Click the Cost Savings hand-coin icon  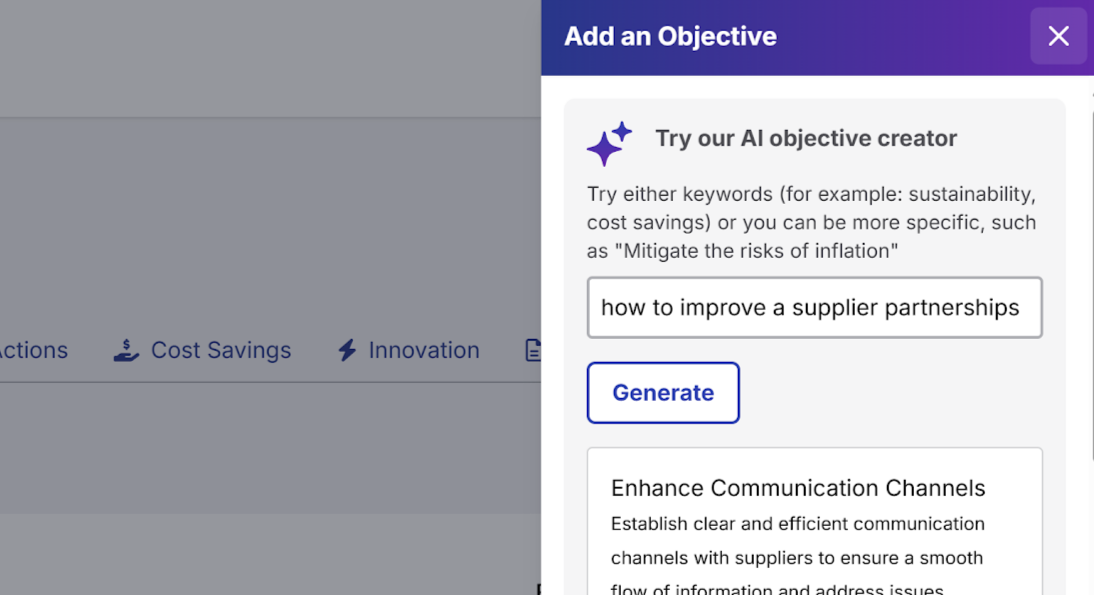pyautogui.click(x=126, y=350)
